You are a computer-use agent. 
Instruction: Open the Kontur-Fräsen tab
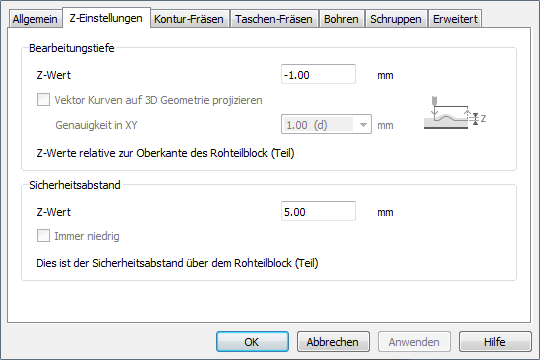189,19
